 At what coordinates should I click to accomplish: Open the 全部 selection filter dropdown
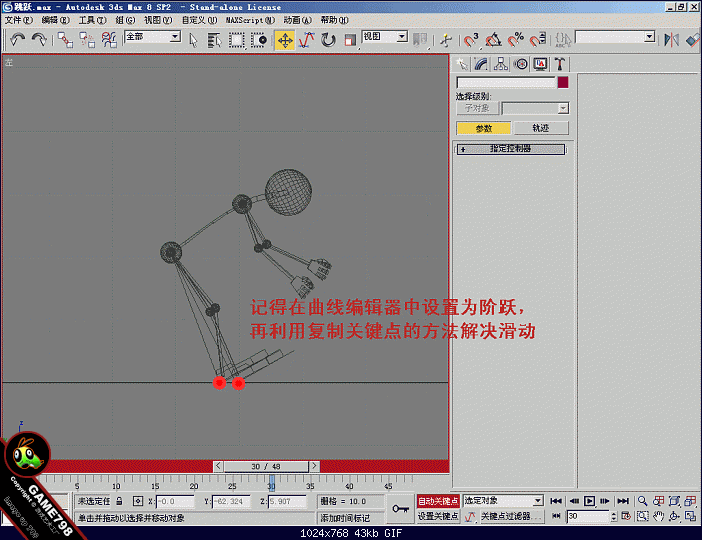coord(176,37)
